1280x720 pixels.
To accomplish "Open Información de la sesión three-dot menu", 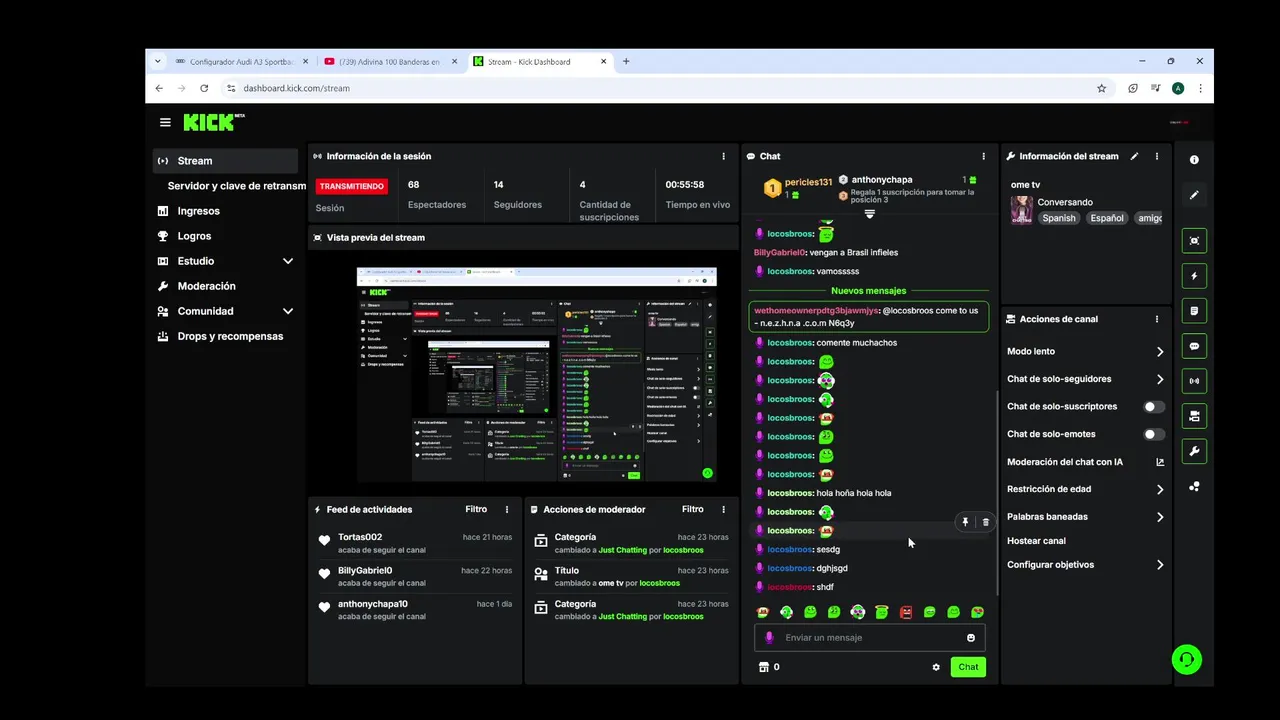I will pos(724,156).
